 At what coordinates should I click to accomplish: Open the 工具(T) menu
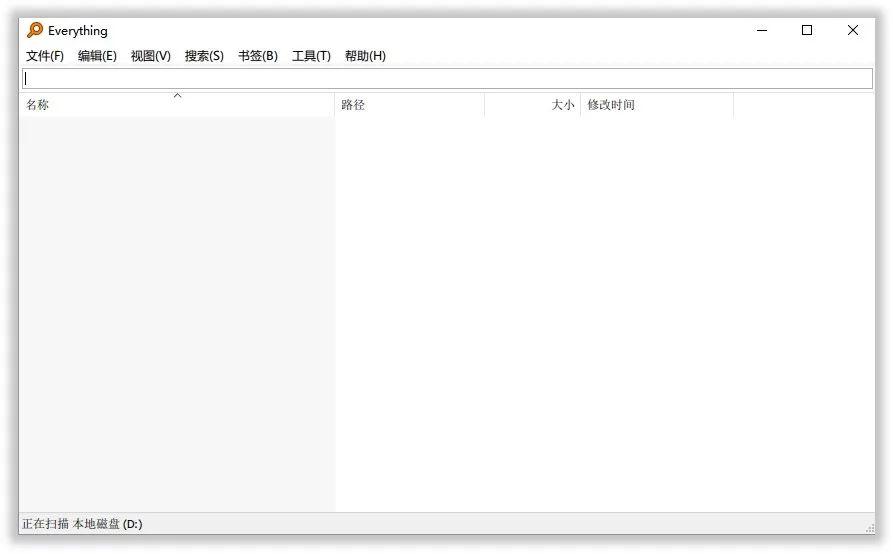point(311,56)
